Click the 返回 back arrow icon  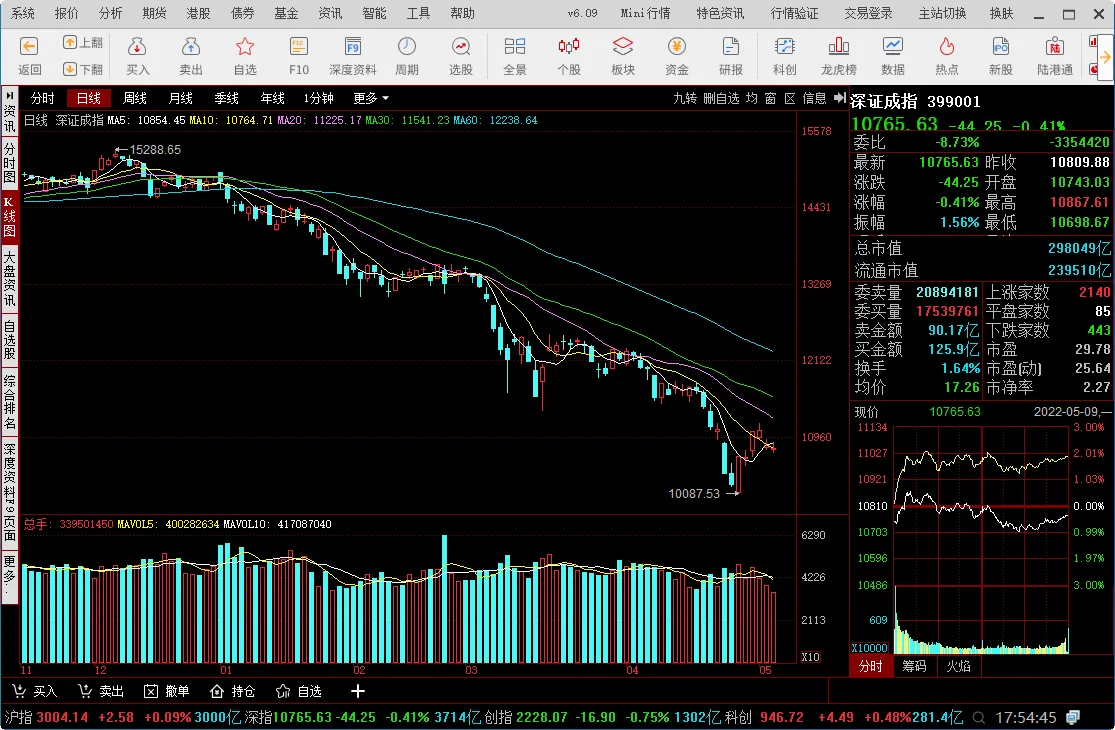tap(29, 47)
